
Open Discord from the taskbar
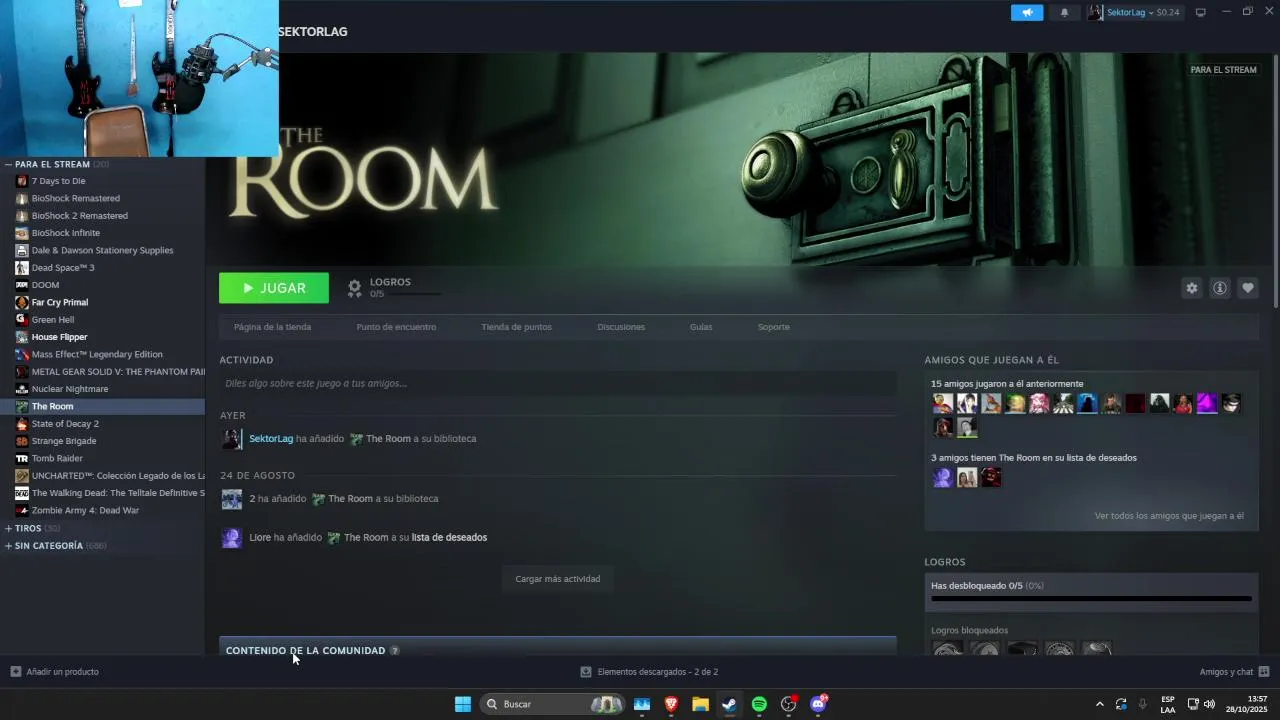[x=818, y=704]
